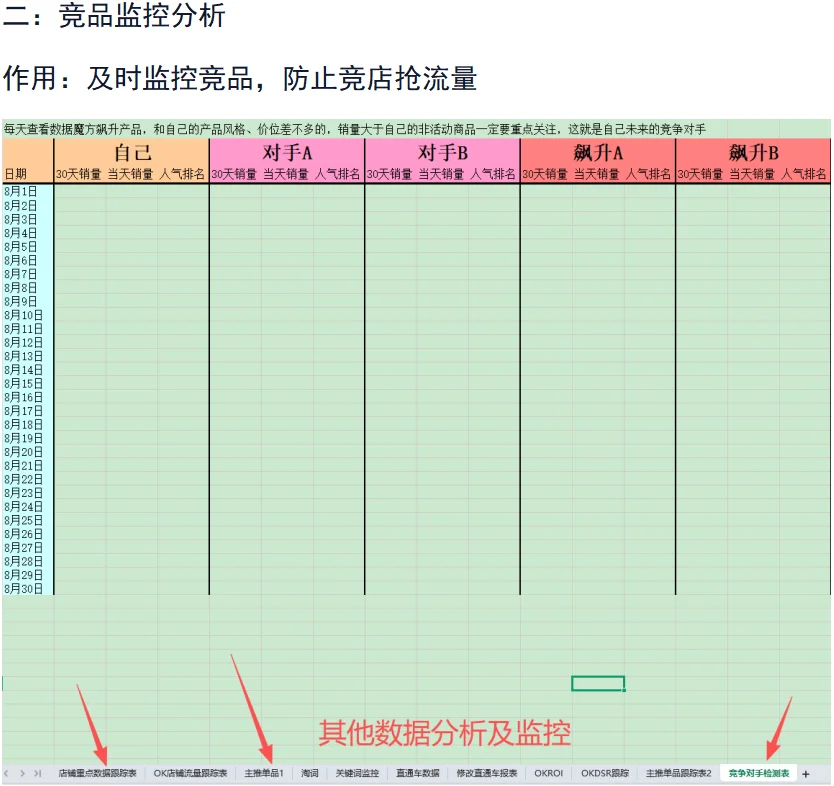Select the 8月5日 date cell
The height and width of the screenshot is (786, 834).
28,246
